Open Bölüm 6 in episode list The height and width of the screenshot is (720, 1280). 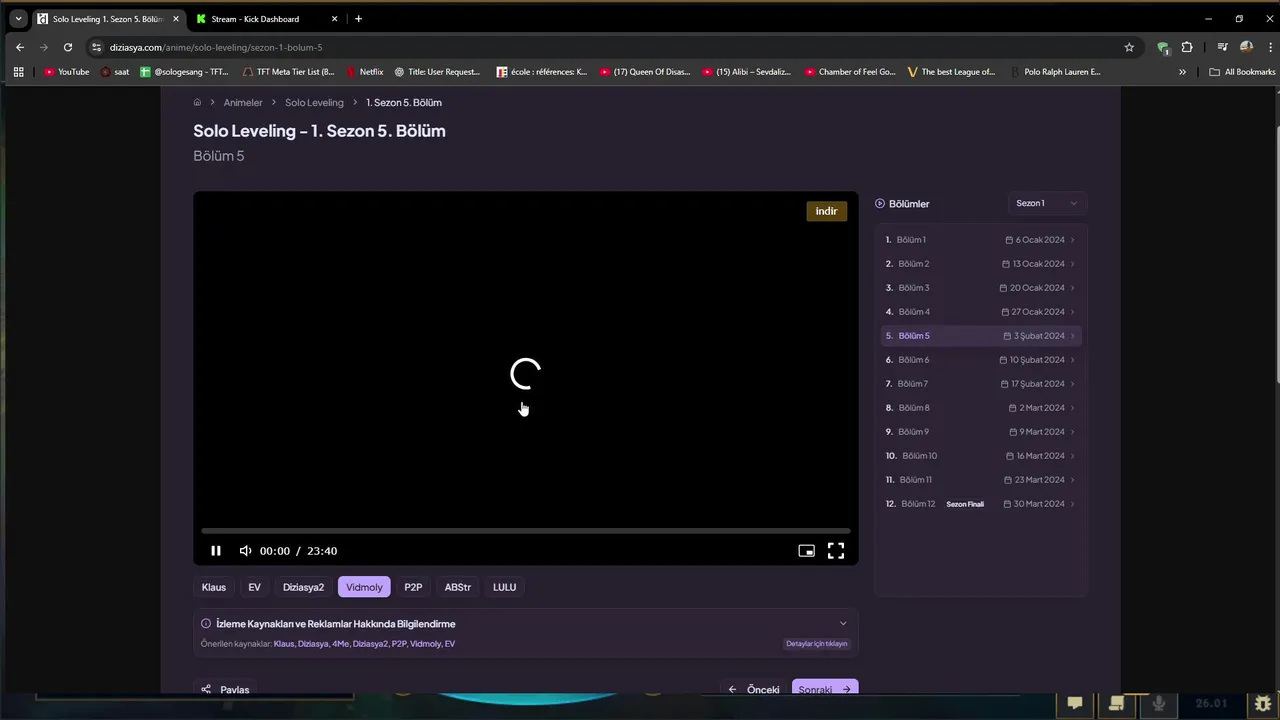click(980, 360)
